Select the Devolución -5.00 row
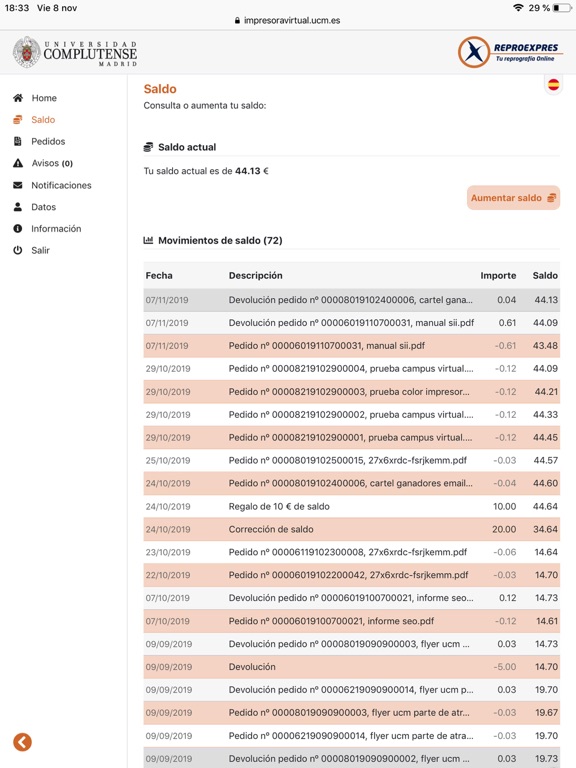 click(352, 667)
